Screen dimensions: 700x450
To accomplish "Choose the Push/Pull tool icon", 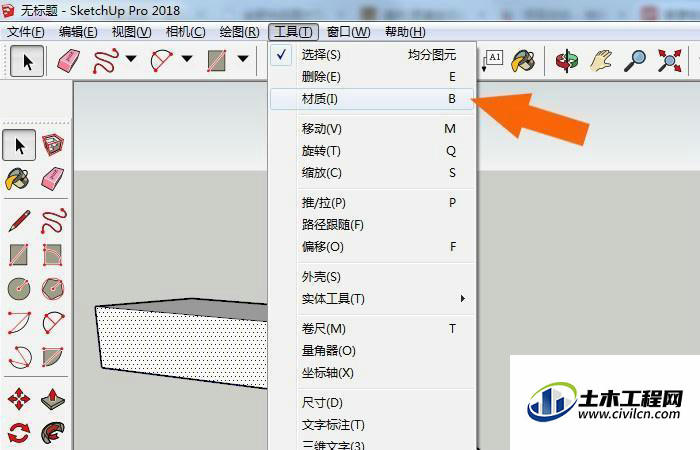I will pos(53,399).
